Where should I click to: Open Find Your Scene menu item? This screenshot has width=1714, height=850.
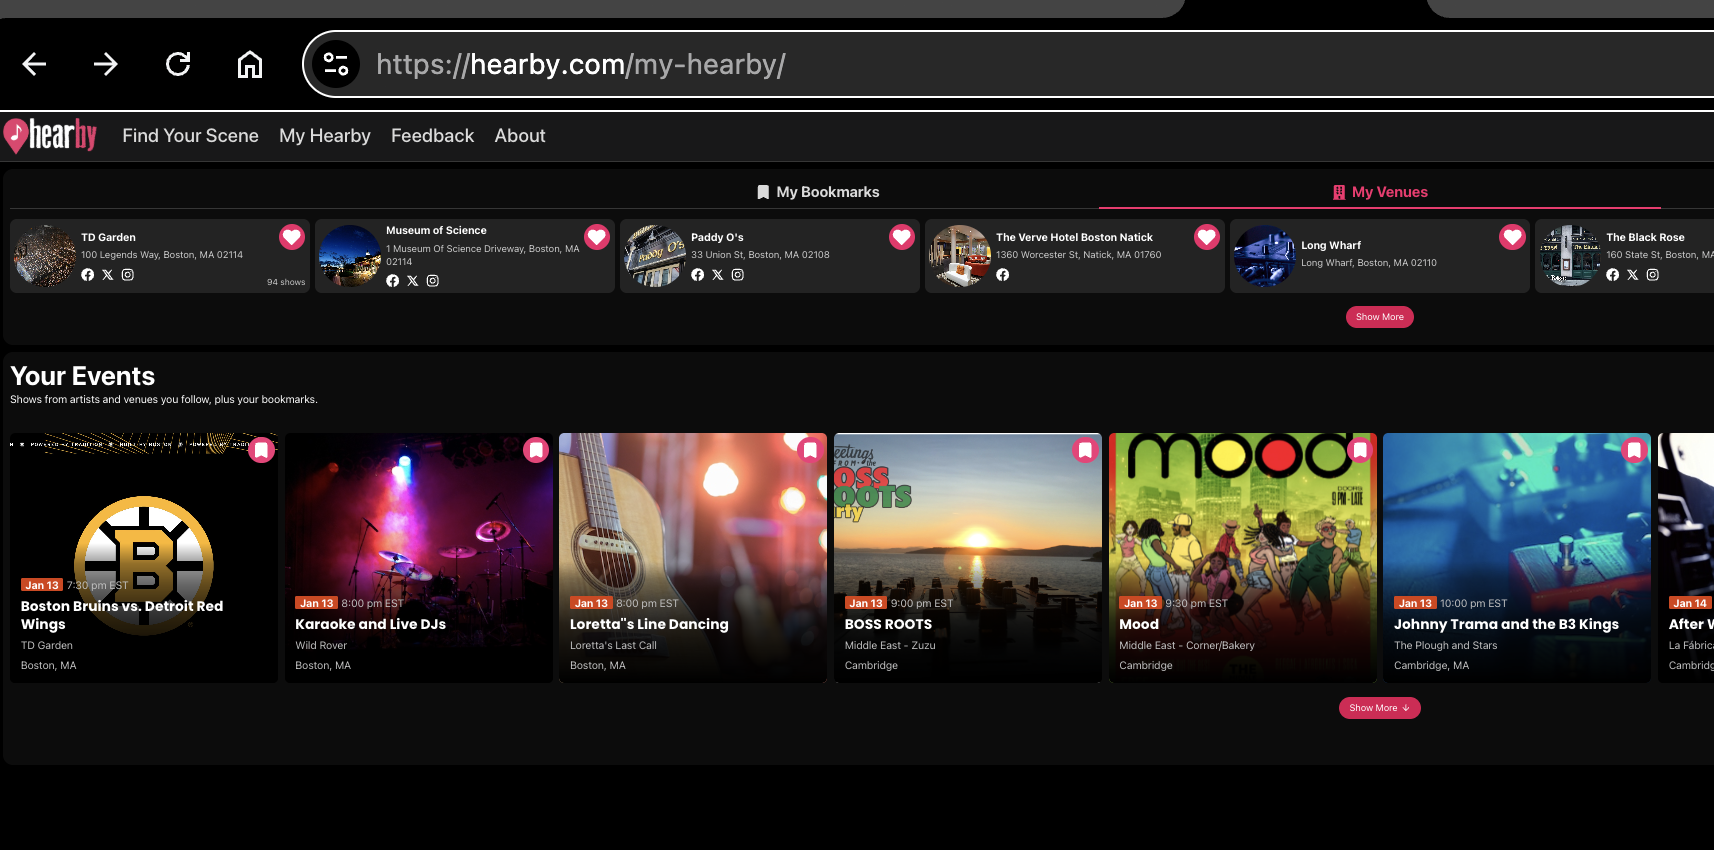tap(190, 136)
